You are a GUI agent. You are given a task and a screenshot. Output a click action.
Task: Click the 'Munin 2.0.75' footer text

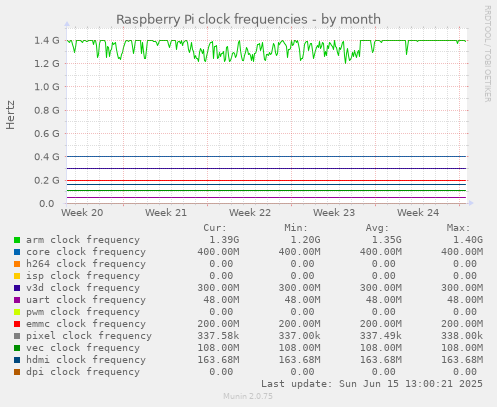click(x=248, y=396)
